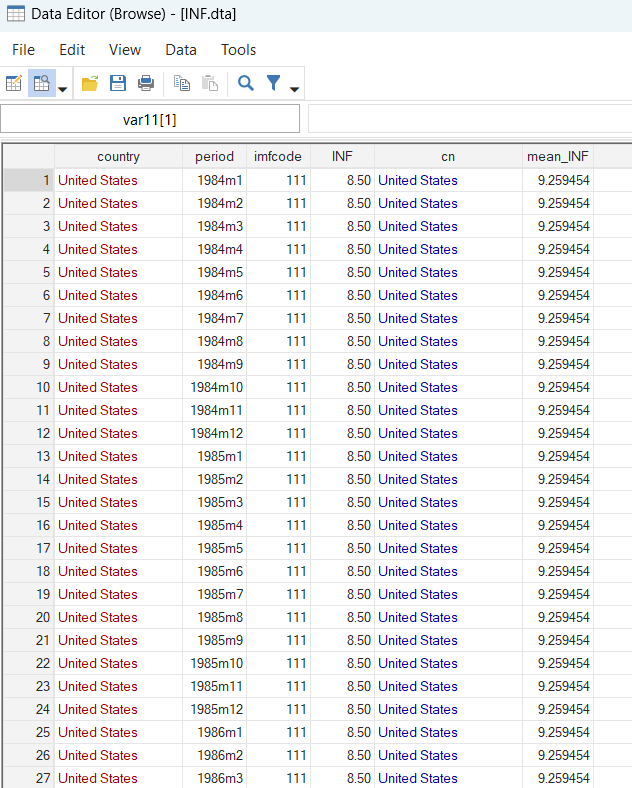Image resolution: width=632 pixels, height=788 pixels.
Task: Expand the dropdown arrow beside Browse mode
Action: tap(63, 90)
